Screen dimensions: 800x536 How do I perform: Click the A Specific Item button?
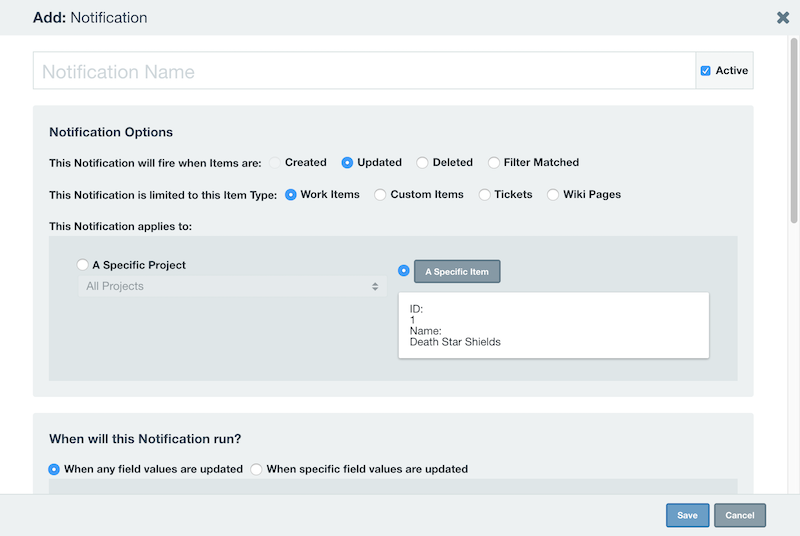click(457, 271)
